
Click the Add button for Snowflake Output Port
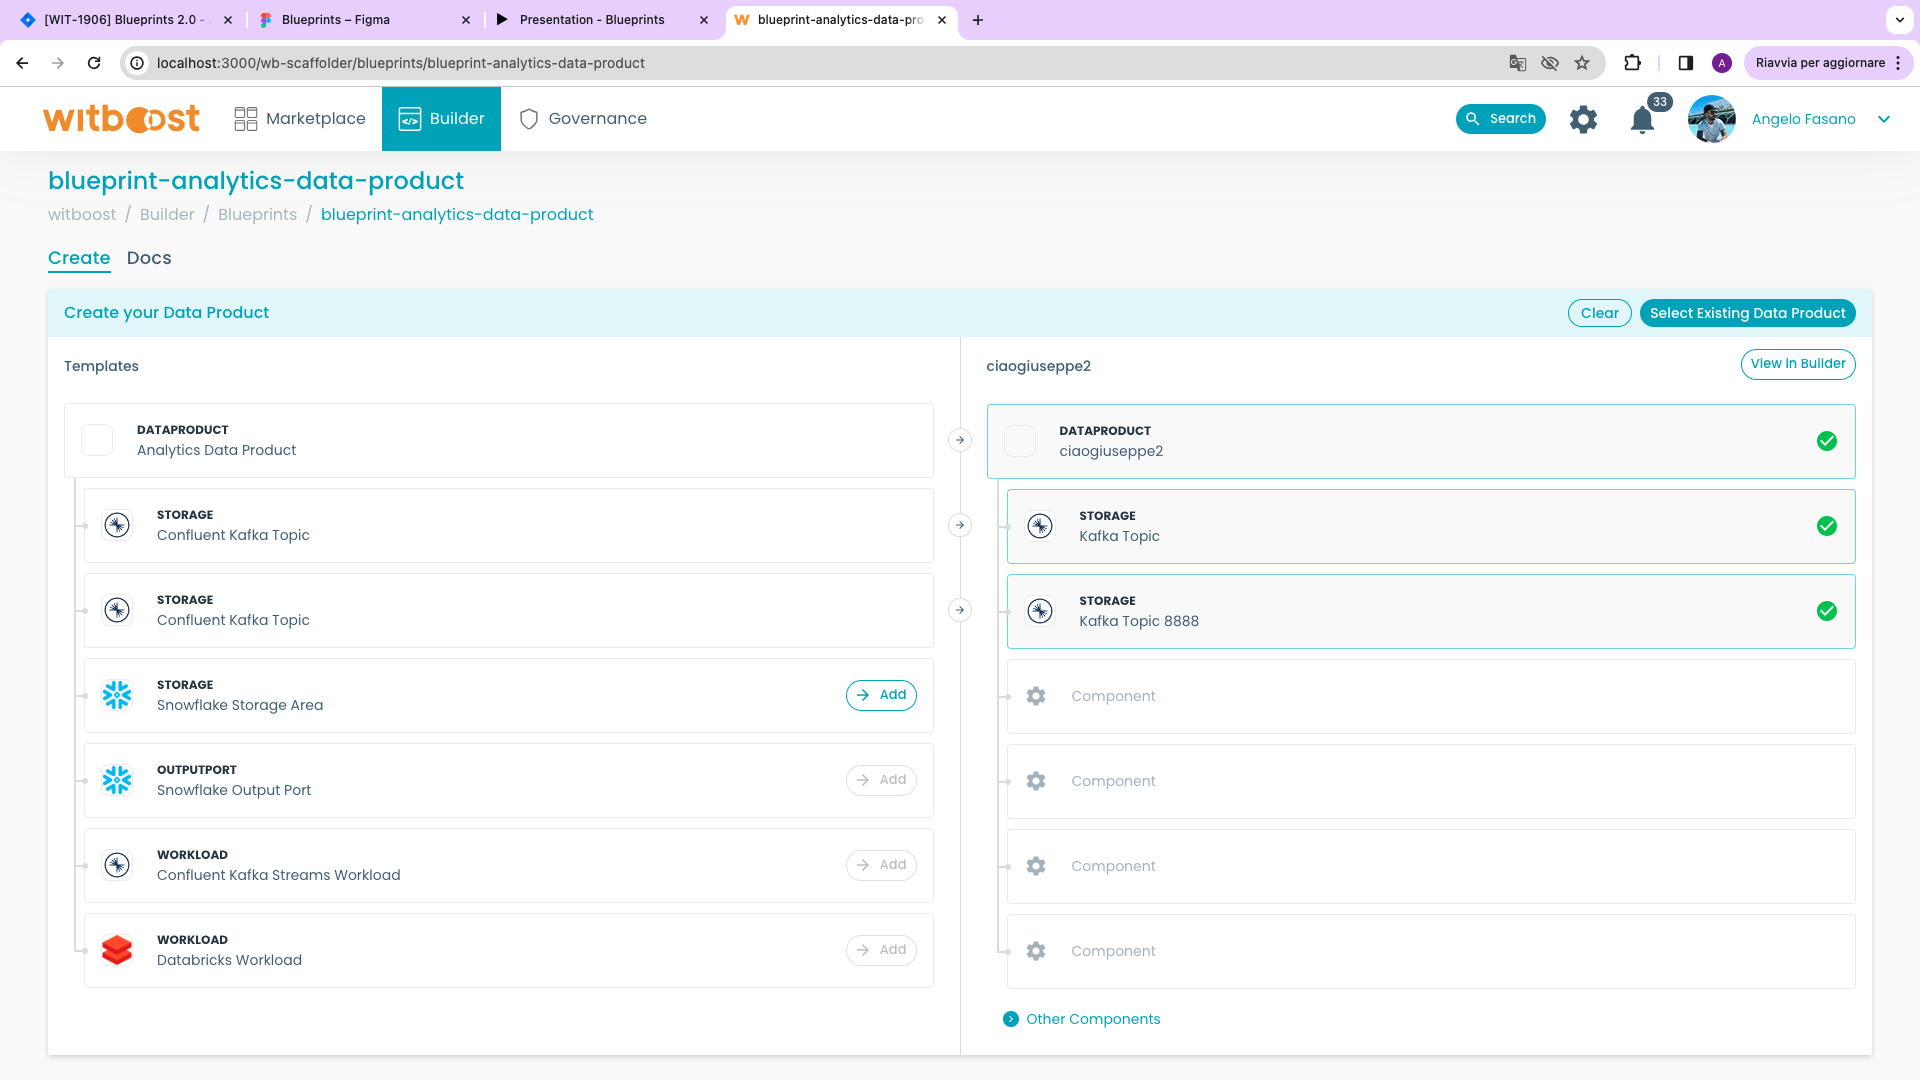pyautogui.click(x=881, y=780)
